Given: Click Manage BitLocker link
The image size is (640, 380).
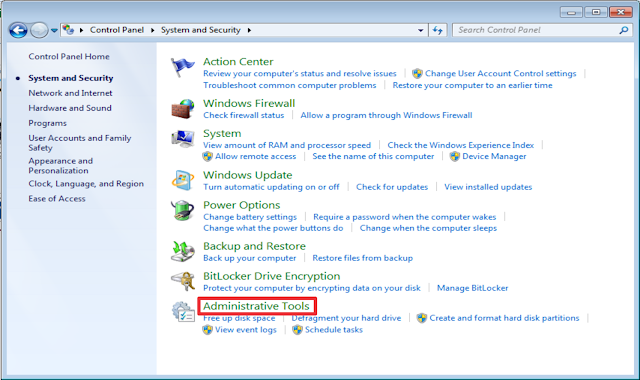Looking at the screenshot, I should click(472, 288).
